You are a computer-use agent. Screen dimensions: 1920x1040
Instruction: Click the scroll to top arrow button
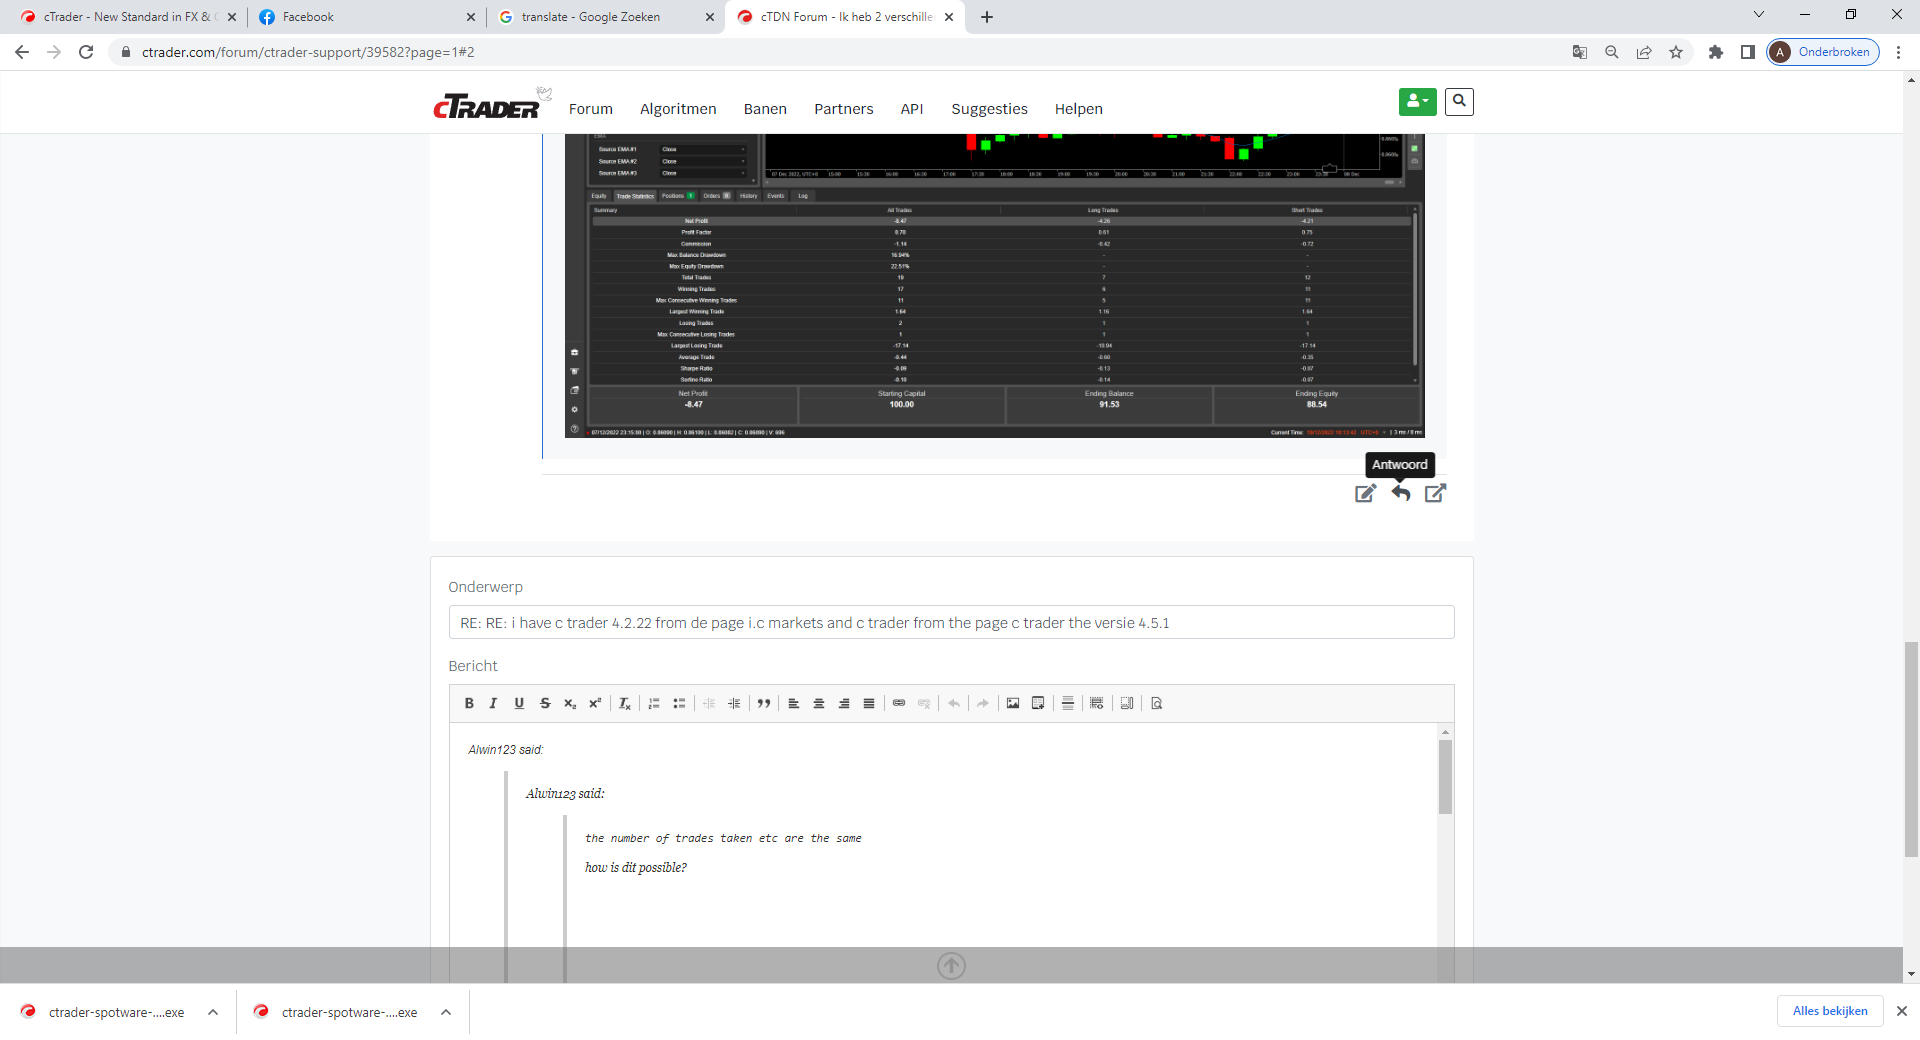pos(951,965)
